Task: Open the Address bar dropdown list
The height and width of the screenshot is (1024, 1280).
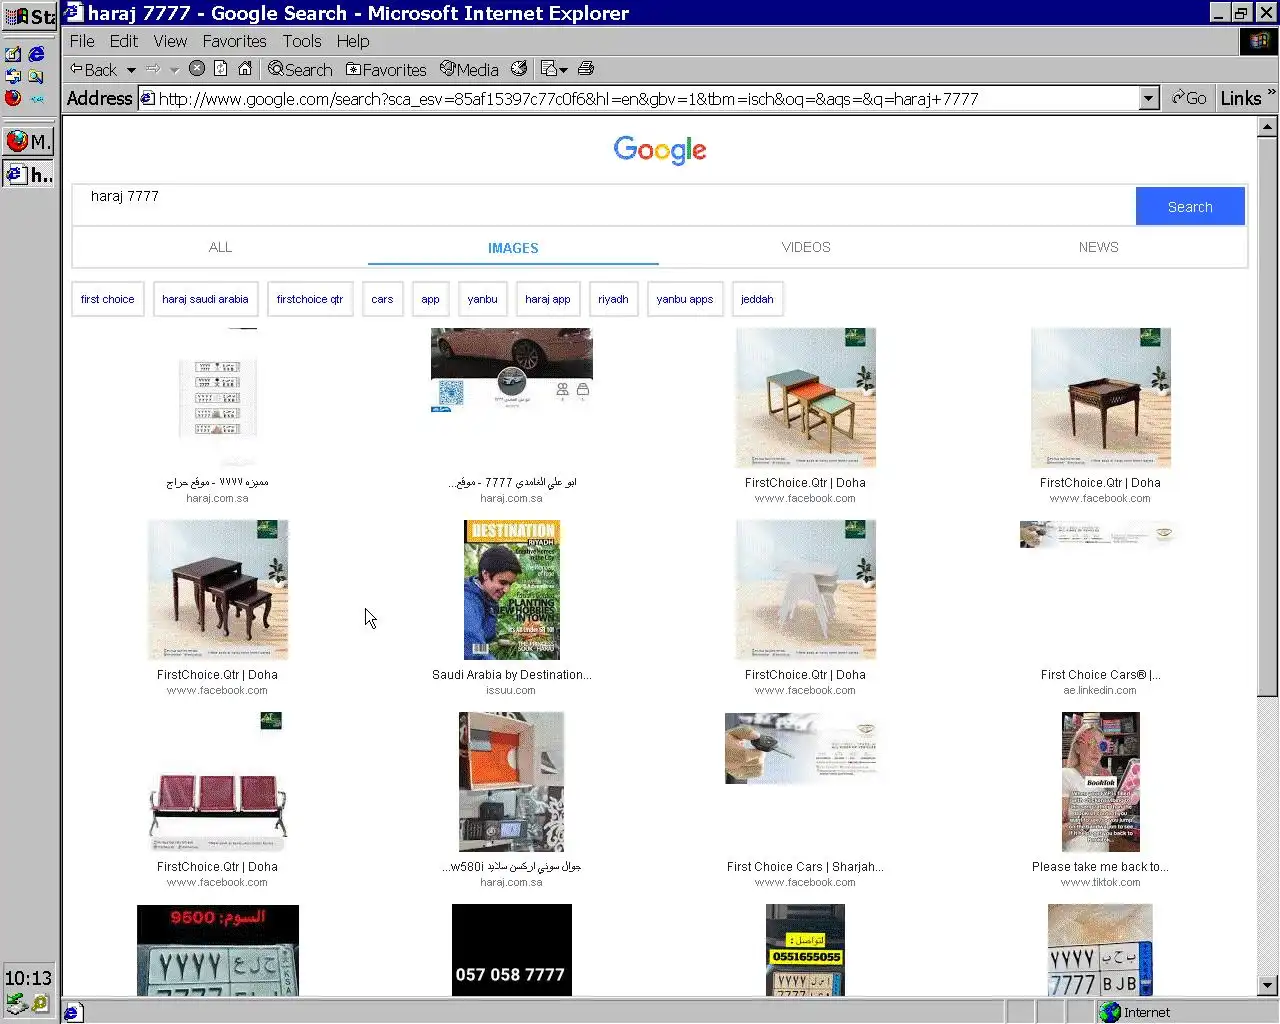Action: [x=1149, y=98]
